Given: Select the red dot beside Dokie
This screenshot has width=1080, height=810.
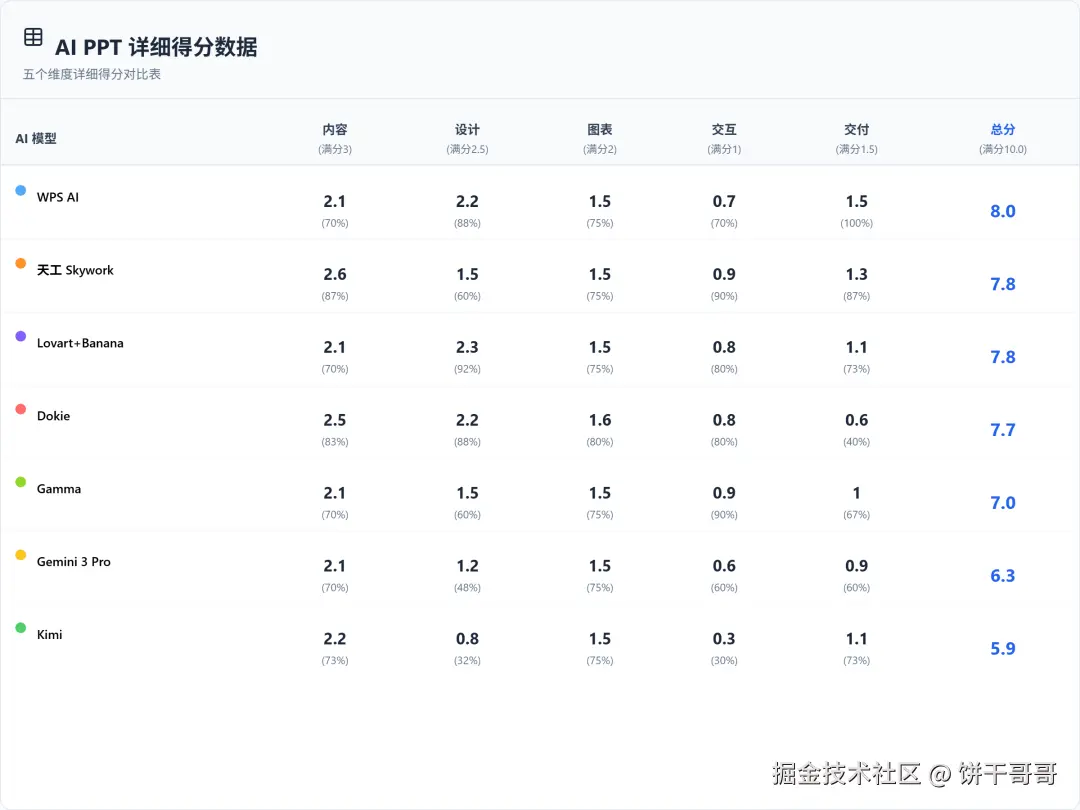Looking at the screenshot, I should (21, 409).
